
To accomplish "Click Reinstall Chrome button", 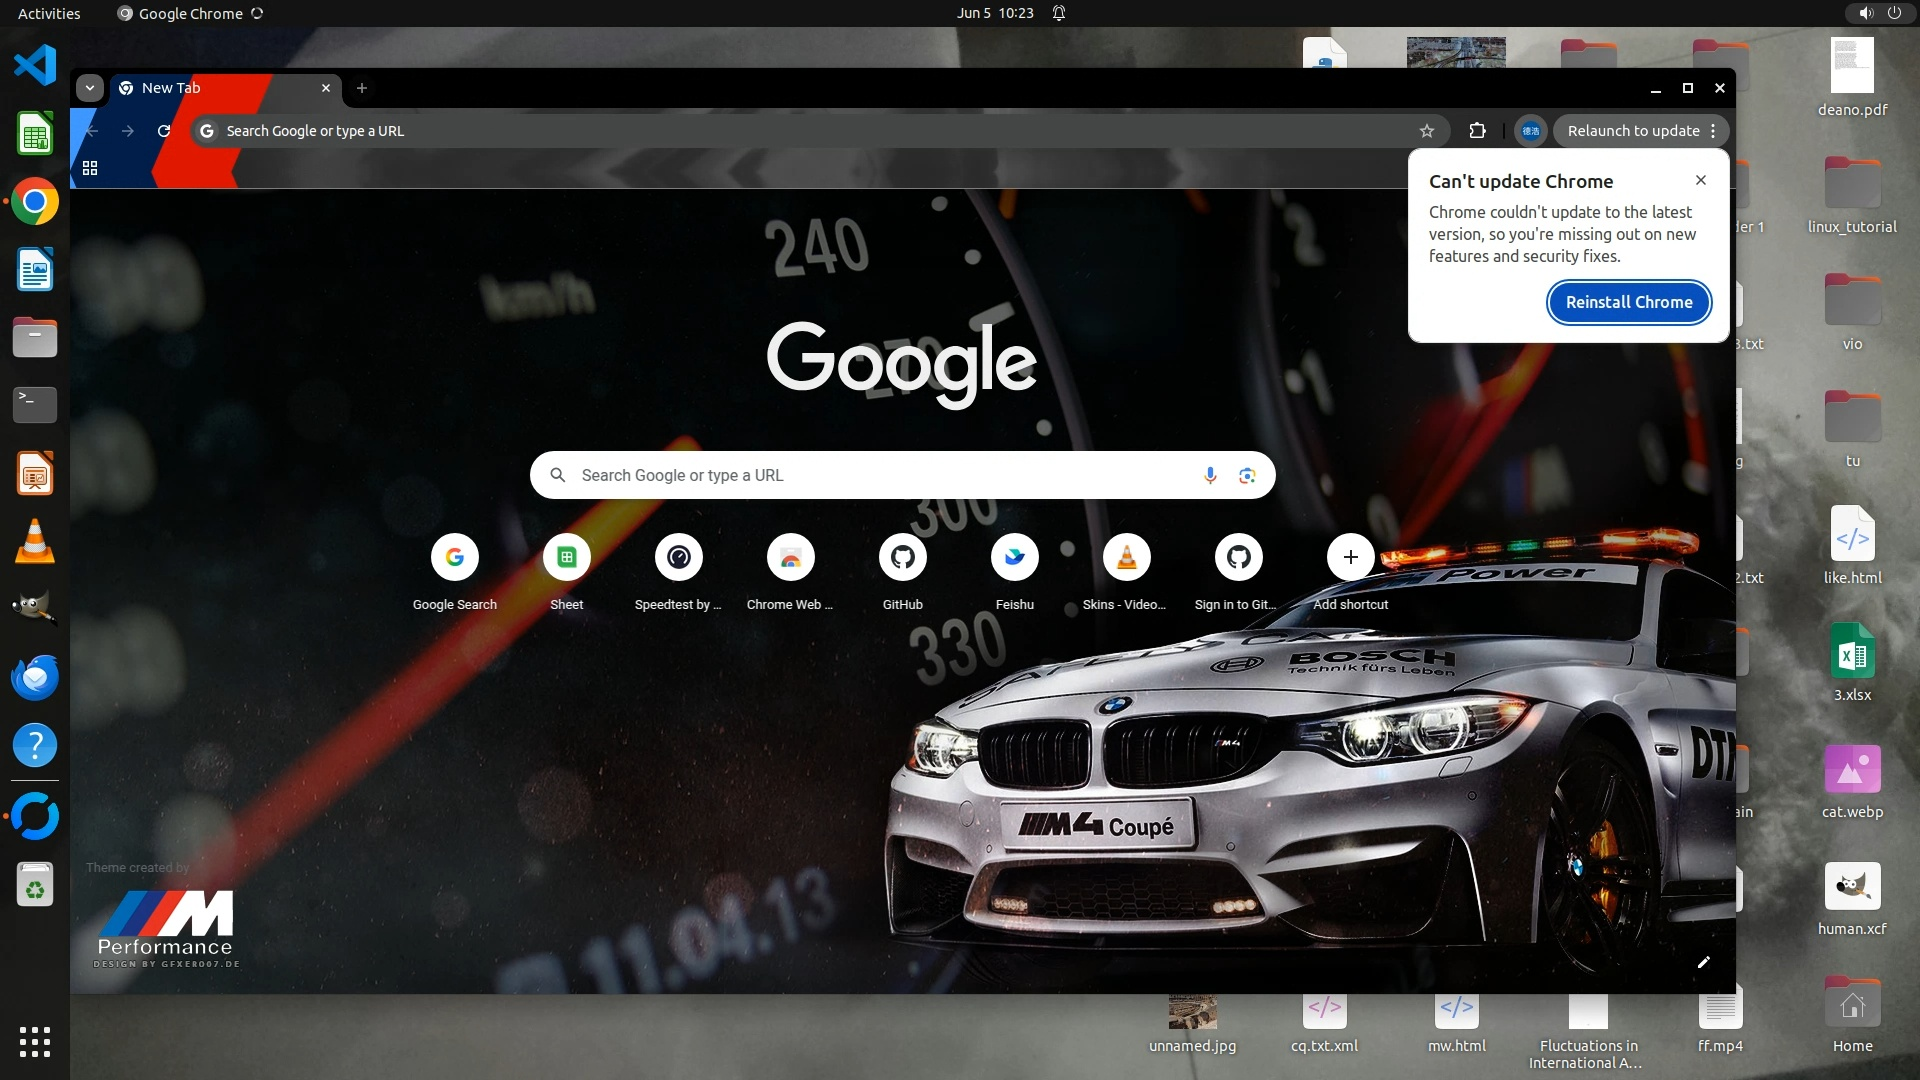I will 1629,302.
